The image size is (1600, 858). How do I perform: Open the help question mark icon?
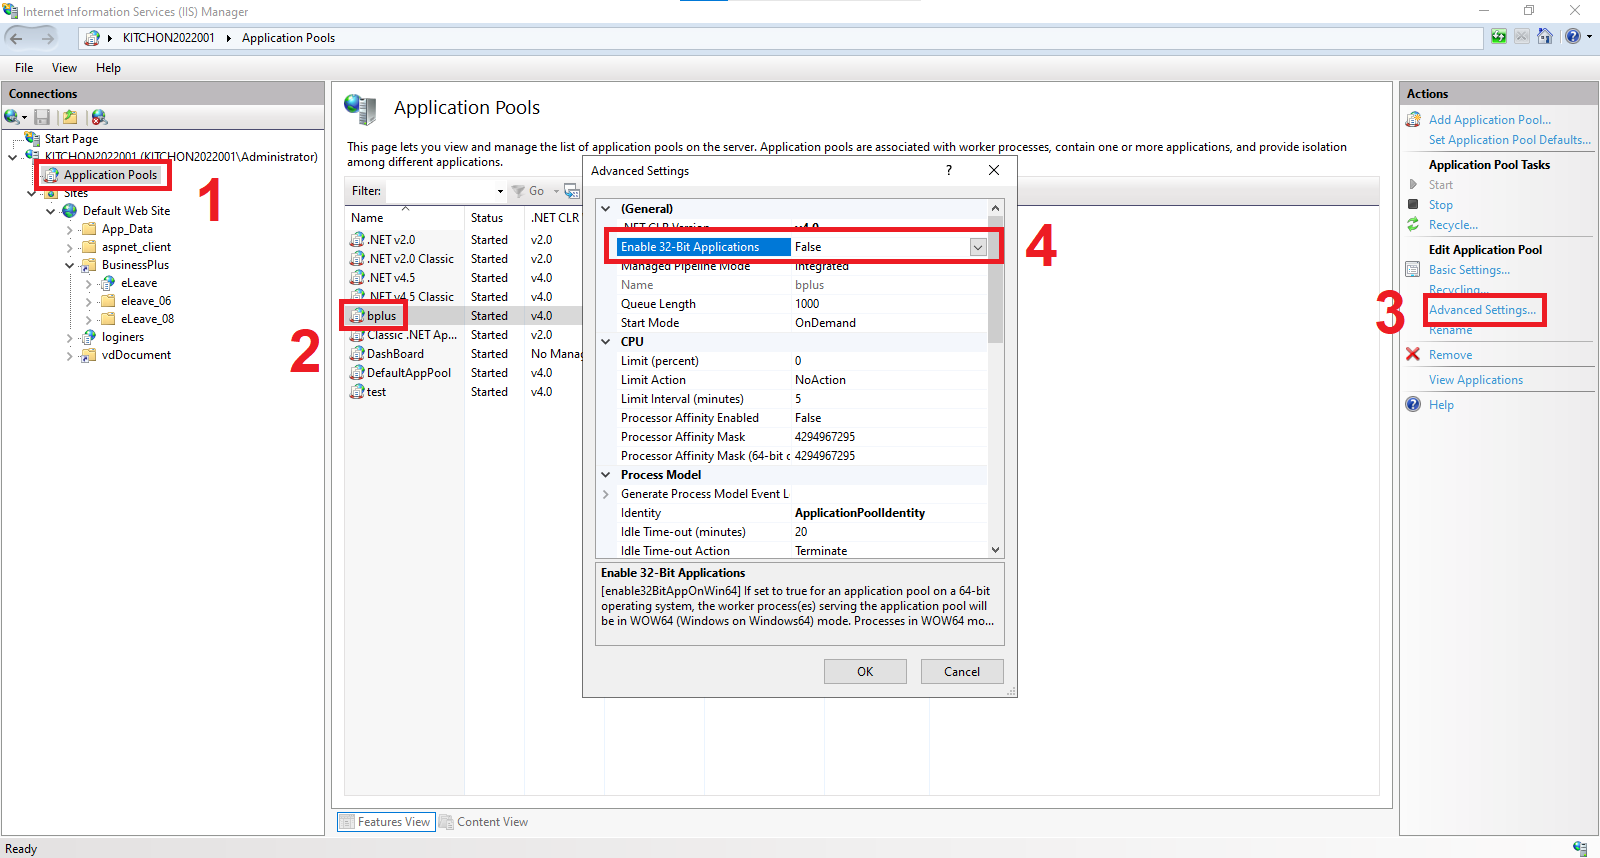(1573, 37)
